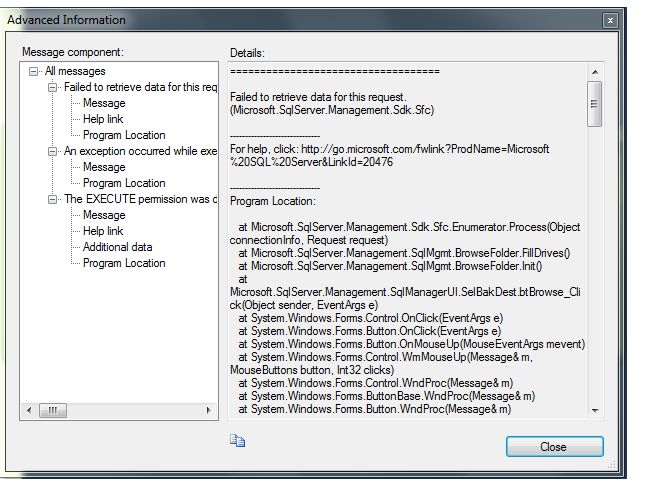Screen dimensions: 659x485
Task: Select the All messages tree item
Action: [75, 71]
